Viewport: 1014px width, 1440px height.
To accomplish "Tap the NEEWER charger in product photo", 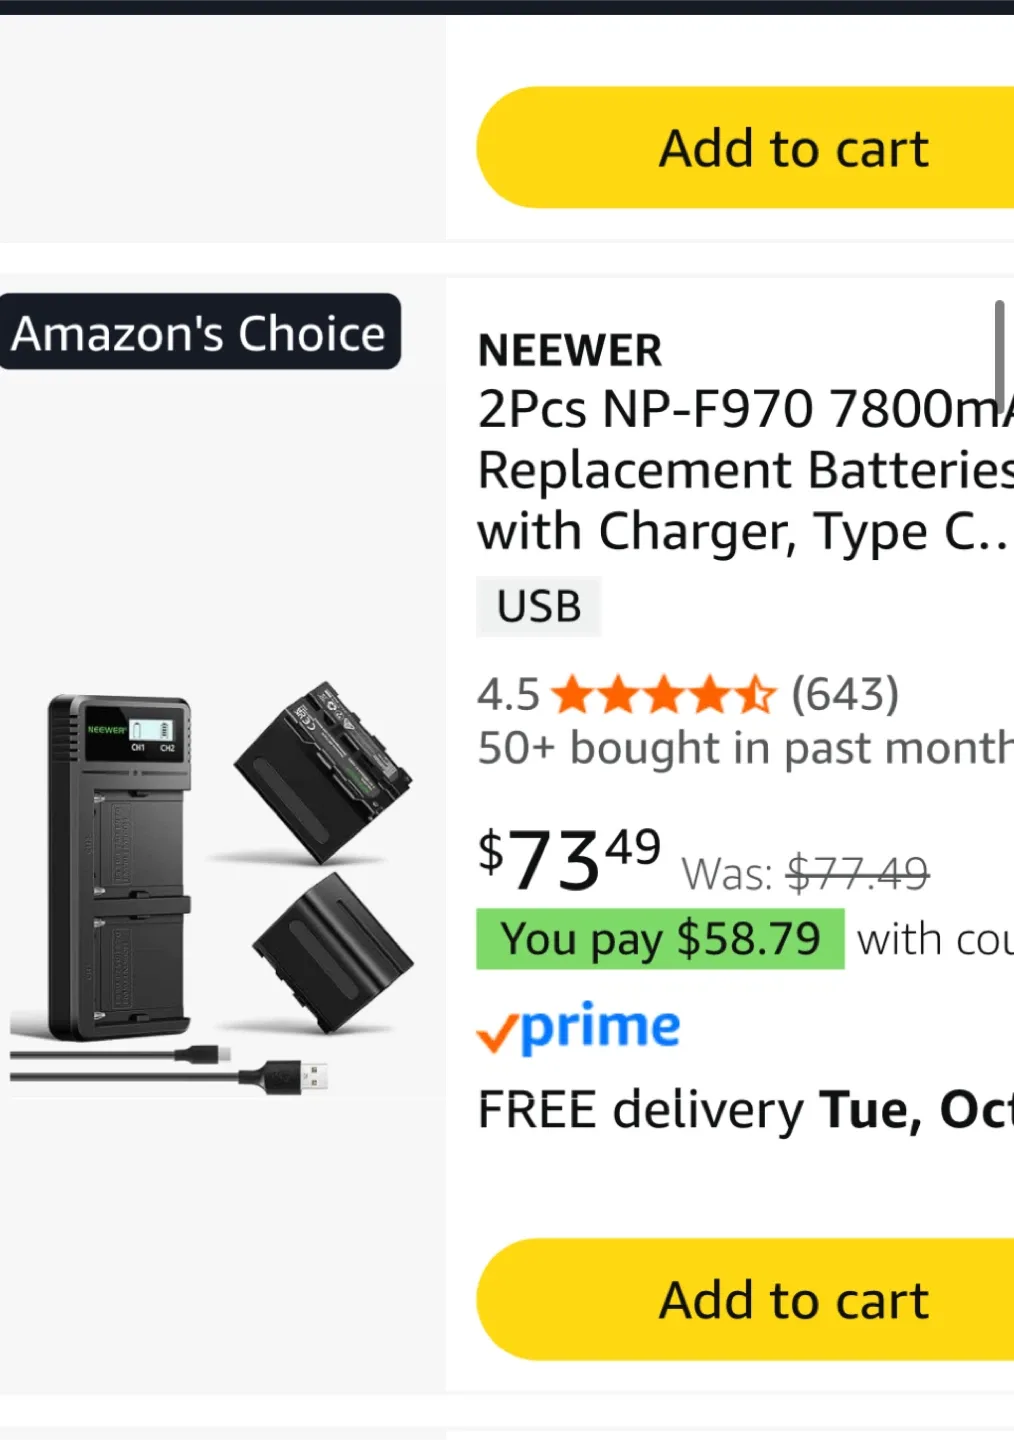I will coord(119,866).
